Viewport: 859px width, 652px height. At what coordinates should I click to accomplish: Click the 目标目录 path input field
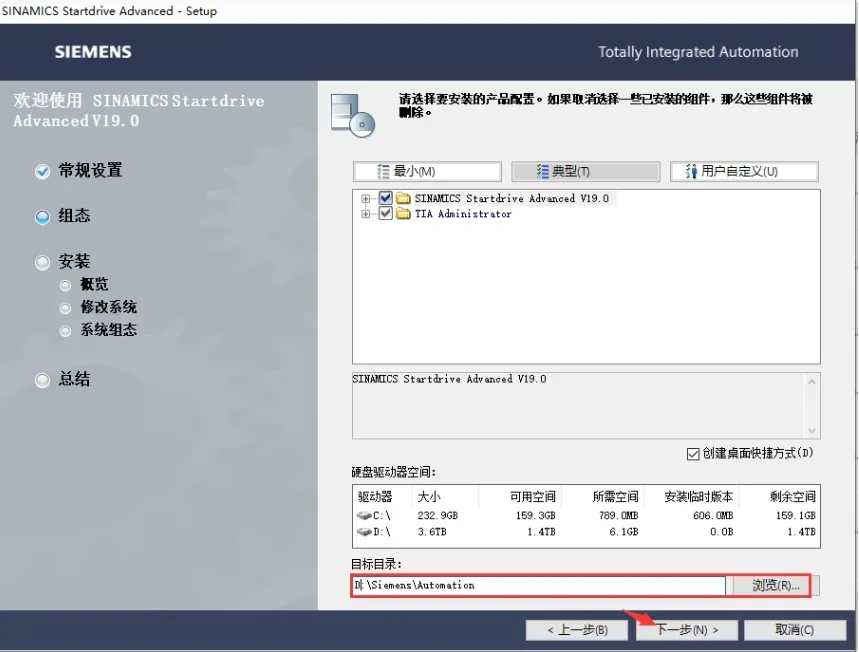[539, 585]
